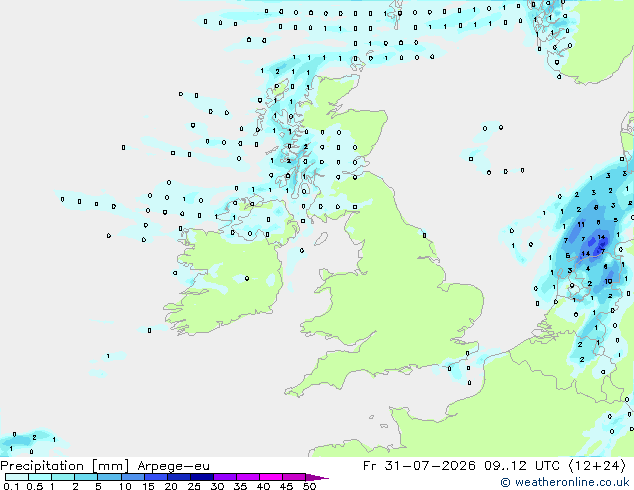Click the '09..12 UTC' time text
The image size is (634, 490).
click(x=522, y=466)
